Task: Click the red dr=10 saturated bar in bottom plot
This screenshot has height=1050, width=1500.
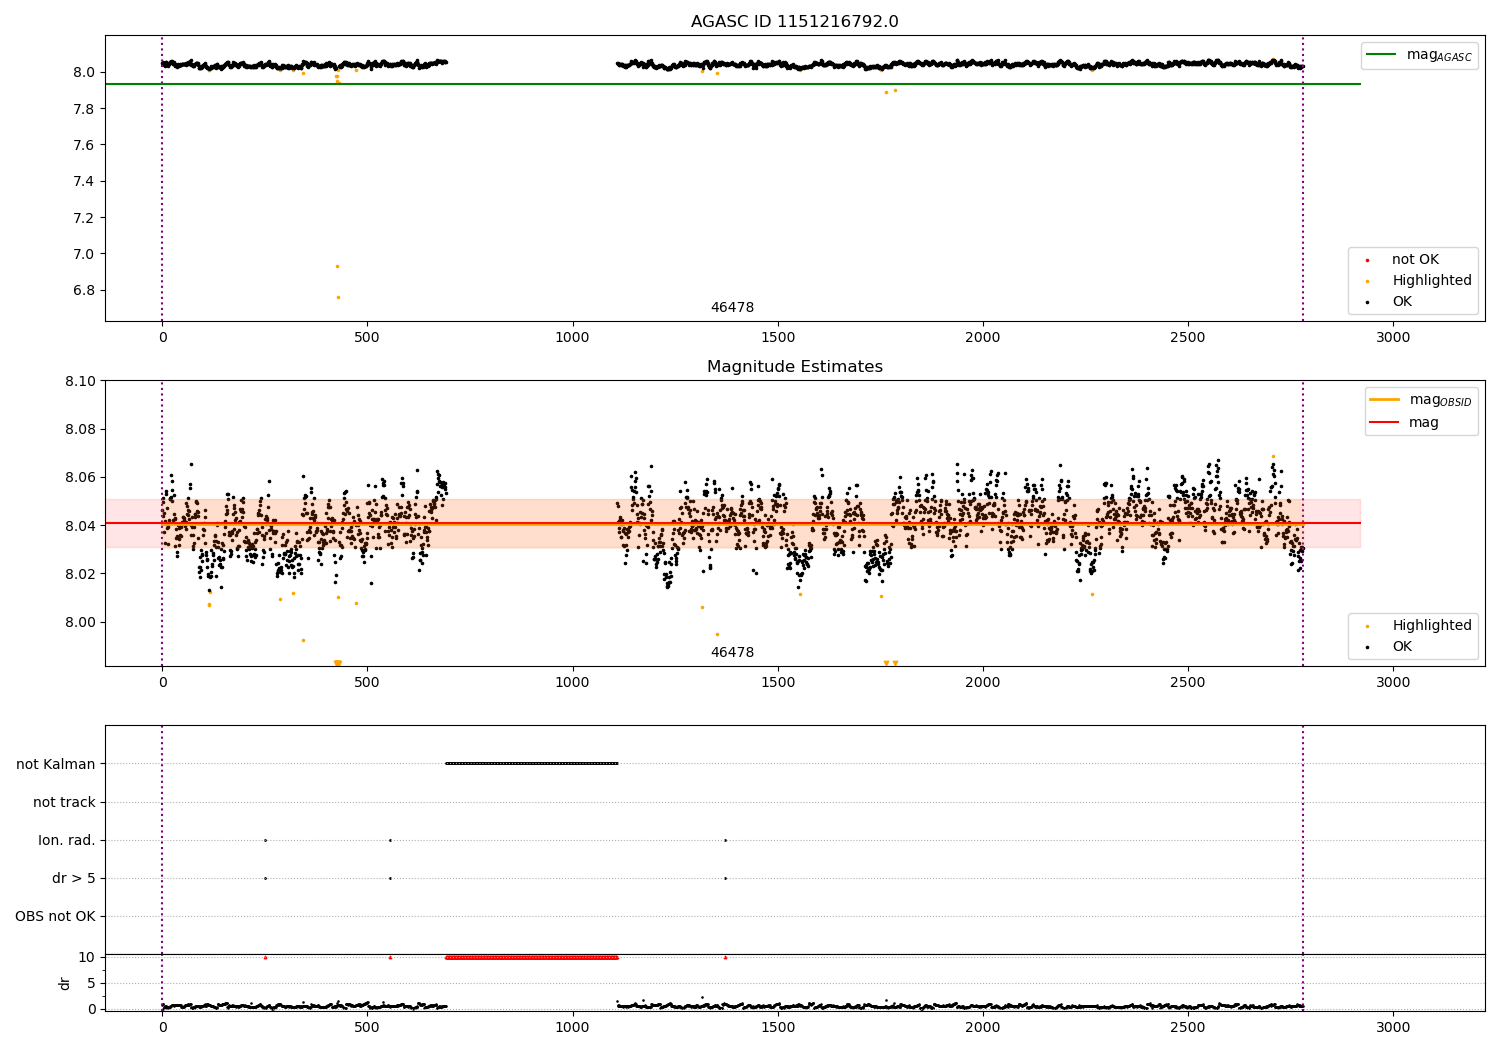Action: pyautogui.click(x=531, y=957)
